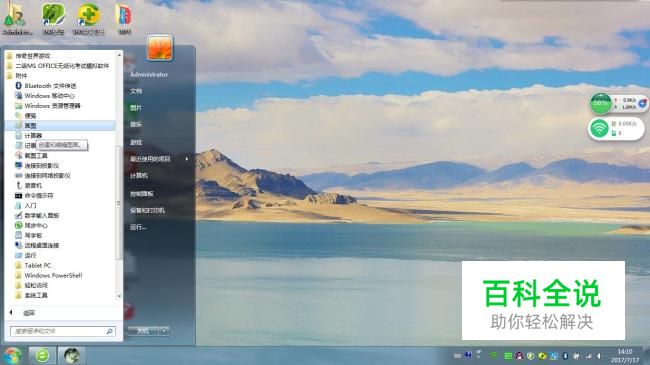
Task: Open 文档 in Start menu
Action: click(136, 91)
